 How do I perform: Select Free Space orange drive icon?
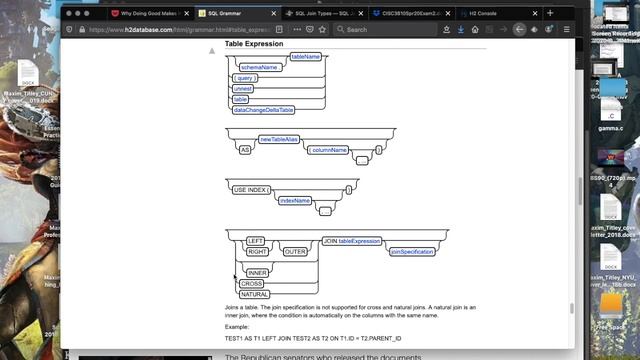tap(611, 306)
